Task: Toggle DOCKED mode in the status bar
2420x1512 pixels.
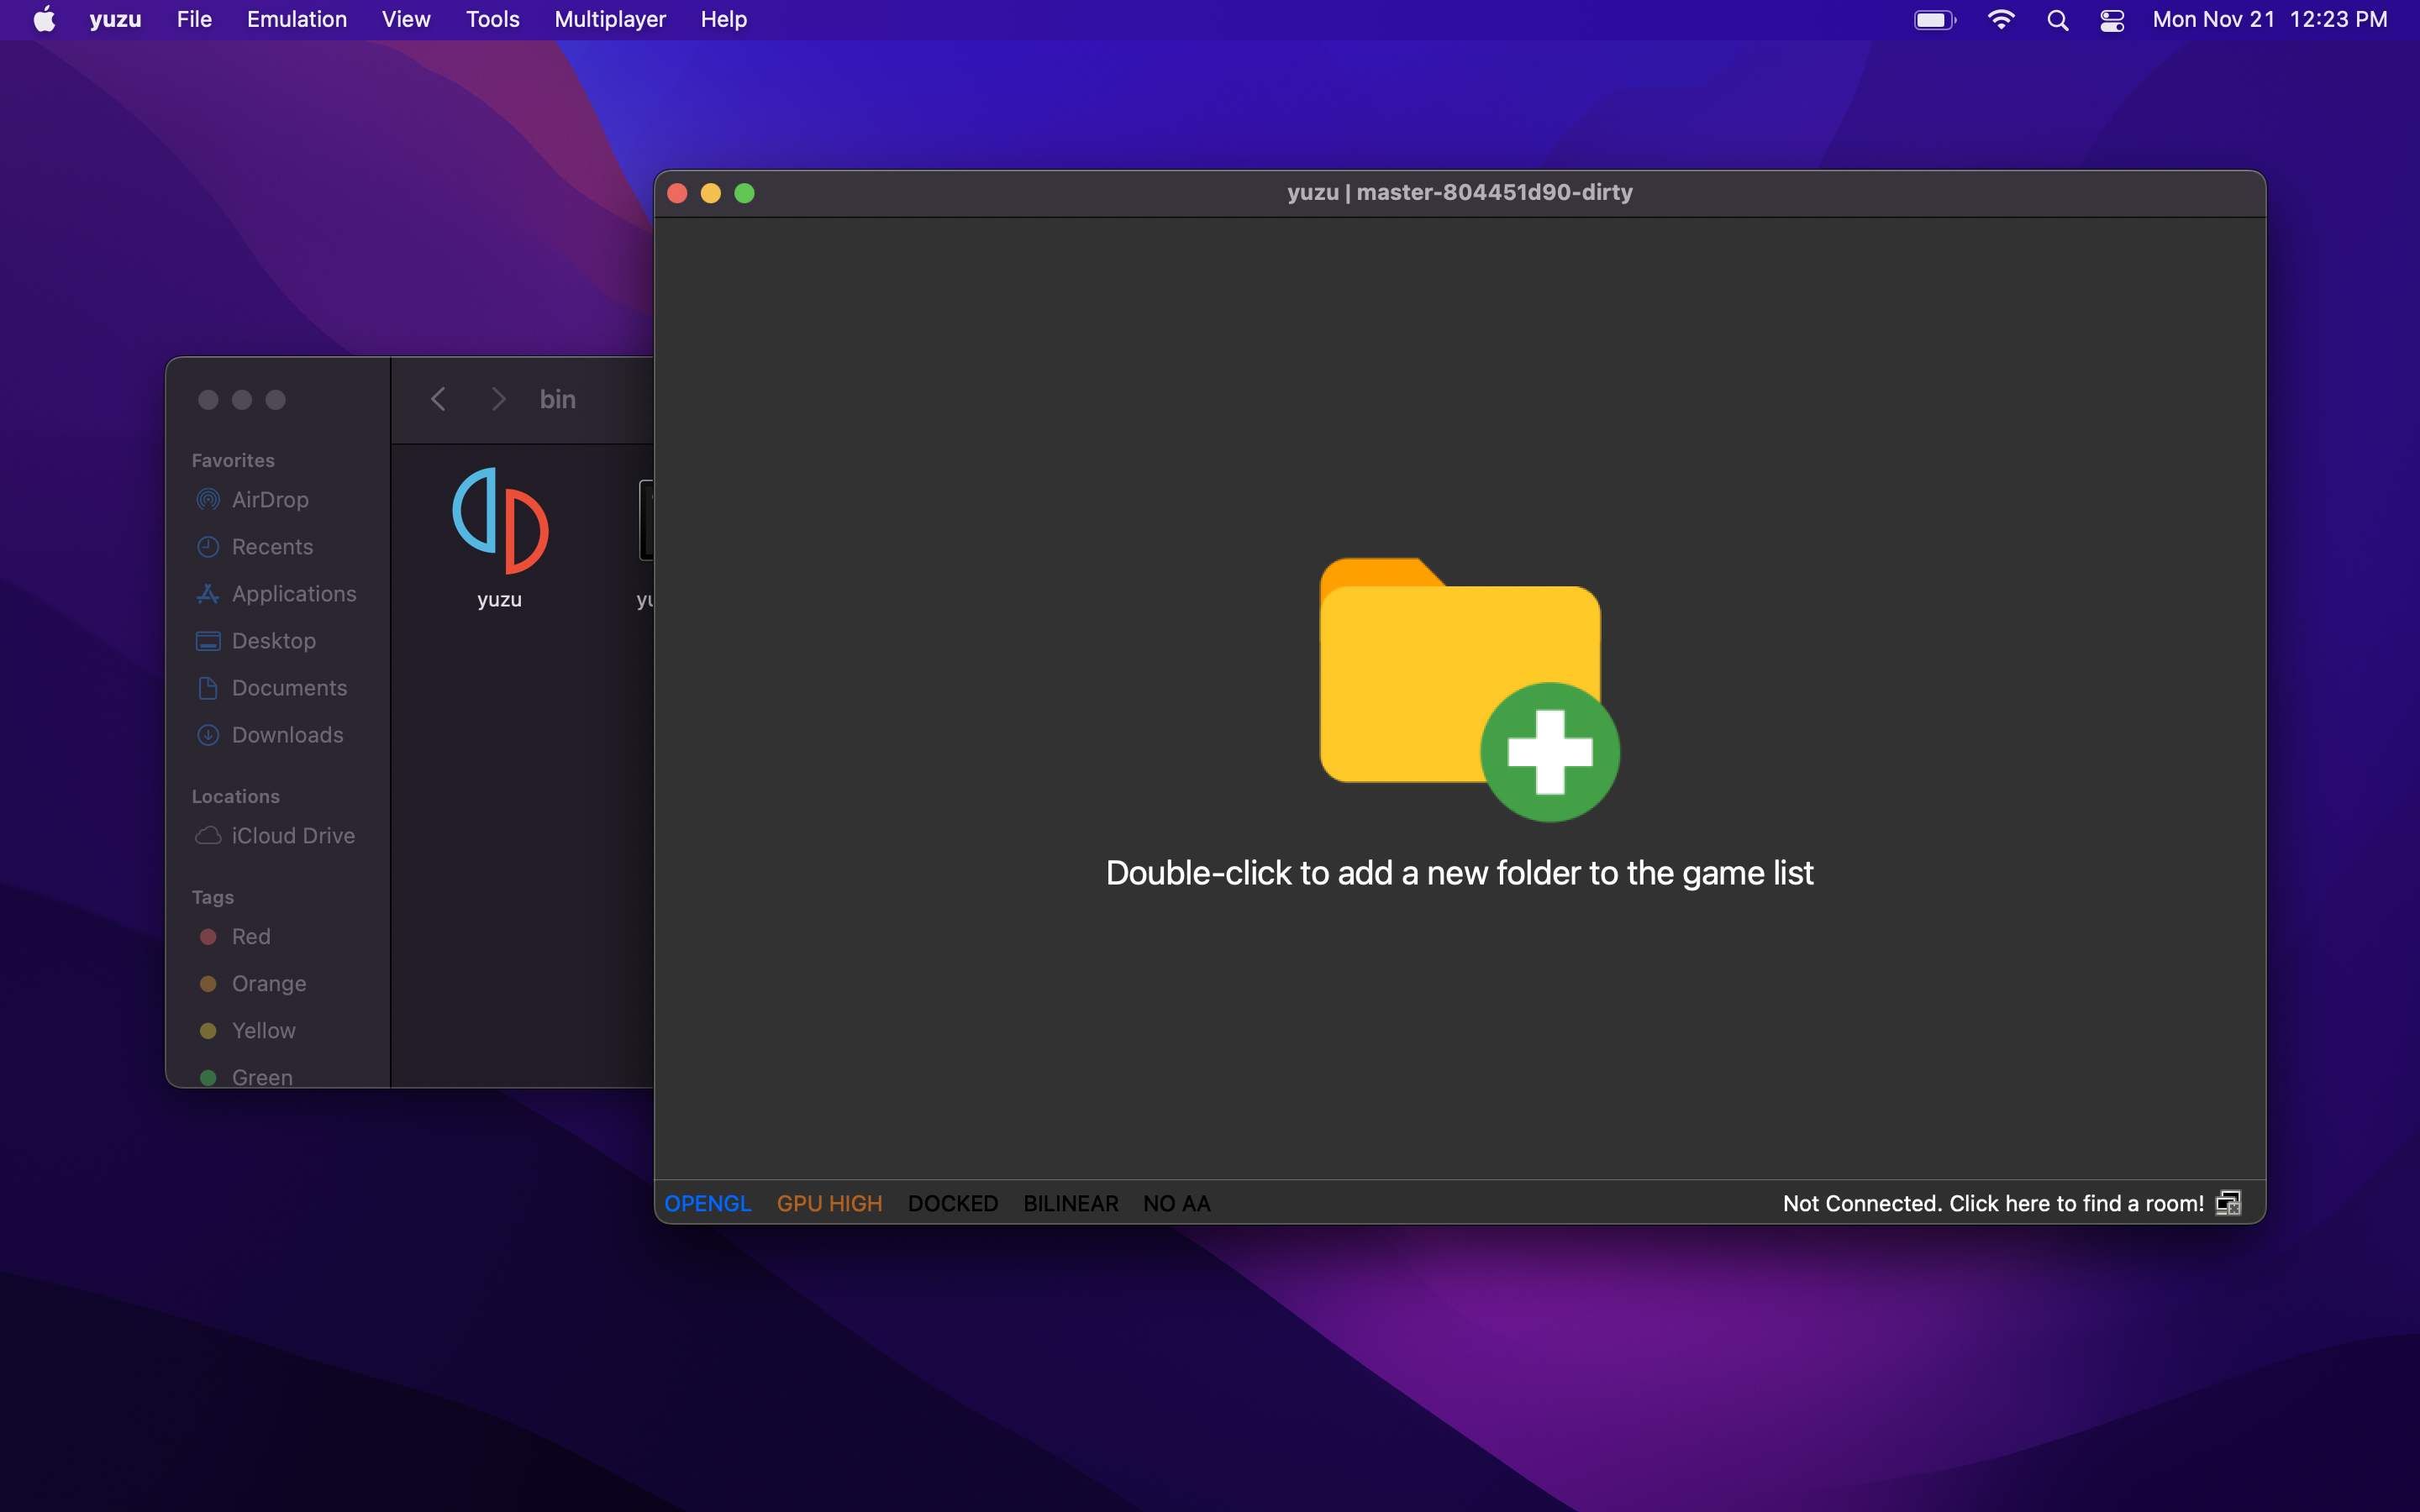Action: click(952, 1203)
